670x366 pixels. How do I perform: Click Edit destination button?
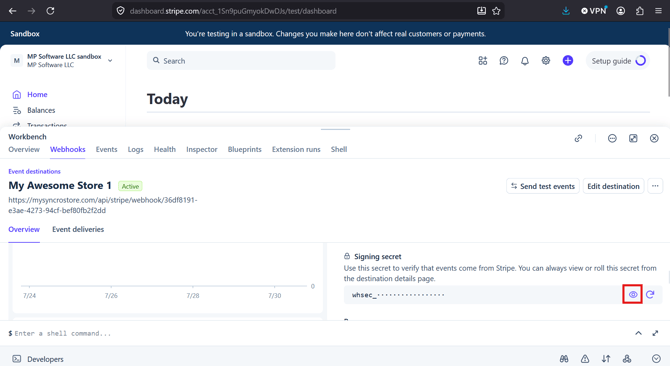pyautogui.click(x=613, y=186)
